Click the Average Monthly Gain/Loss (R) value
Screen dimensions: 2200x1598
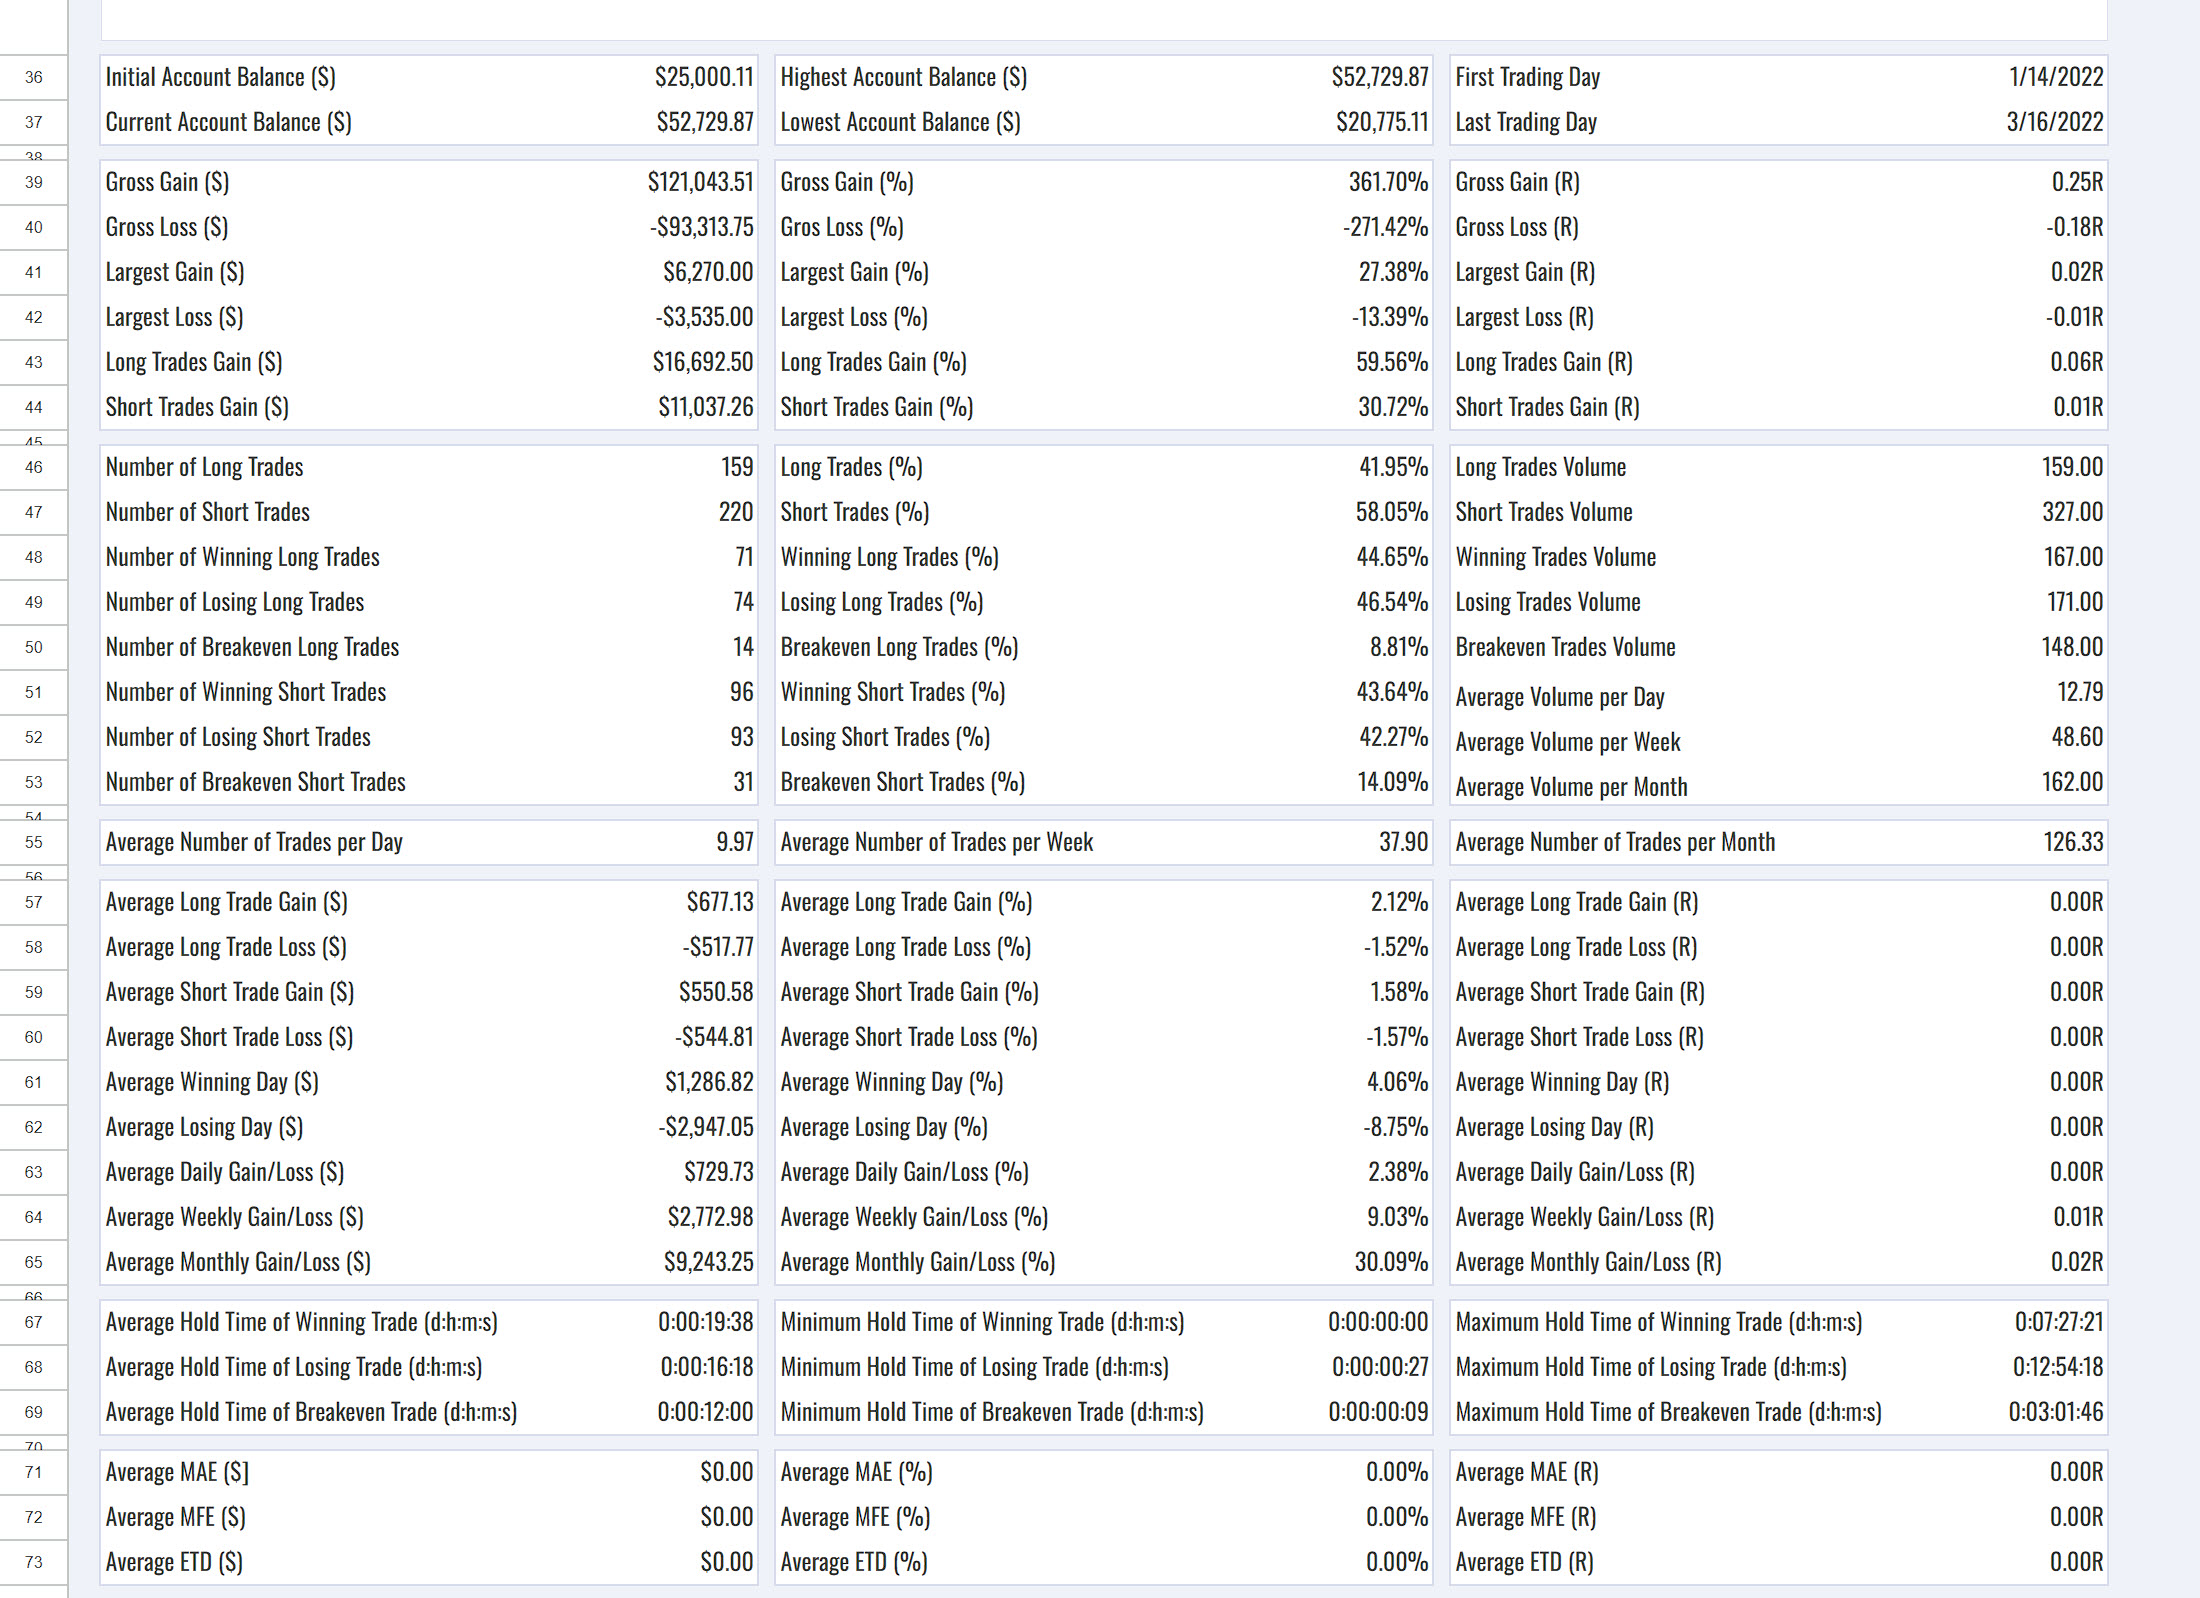coord(2076,1262)
